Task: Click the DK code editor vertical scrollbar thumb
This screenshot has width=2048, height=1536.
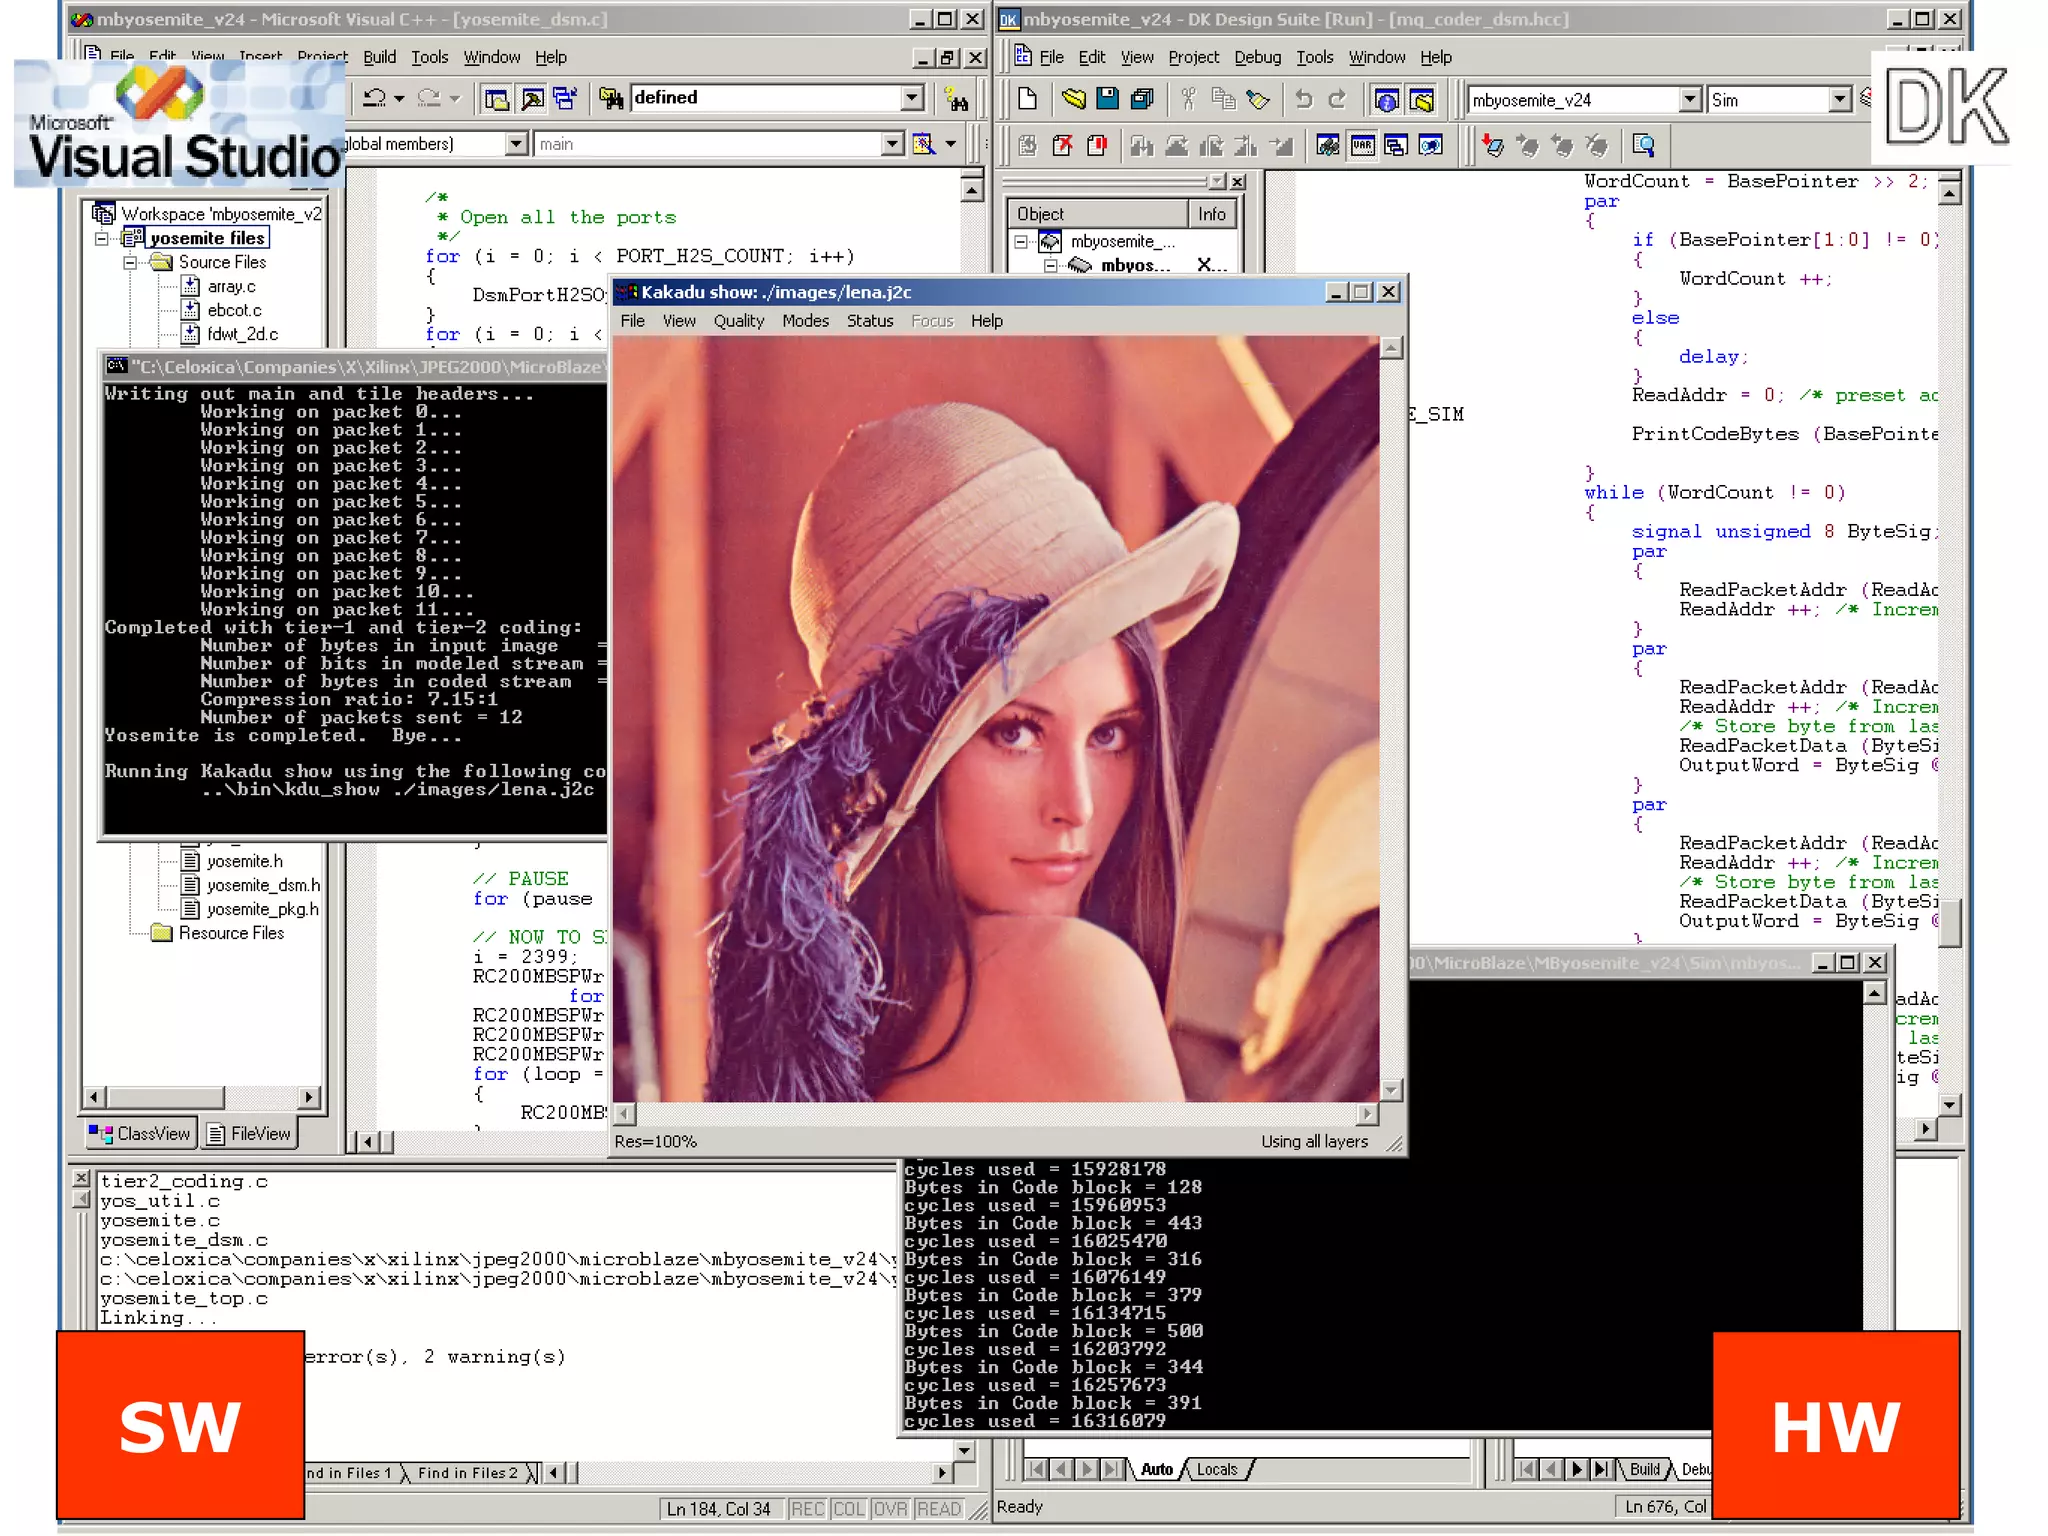Action: tap(1949, 922)
